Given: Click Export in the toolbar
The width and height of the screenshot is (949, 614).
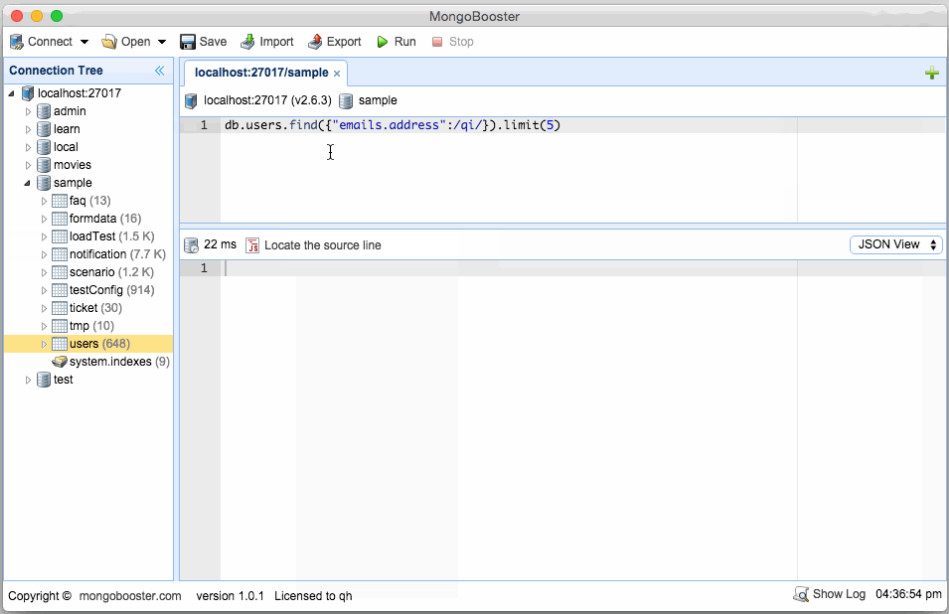Looking at the screenshot, I should coord(334,42).
